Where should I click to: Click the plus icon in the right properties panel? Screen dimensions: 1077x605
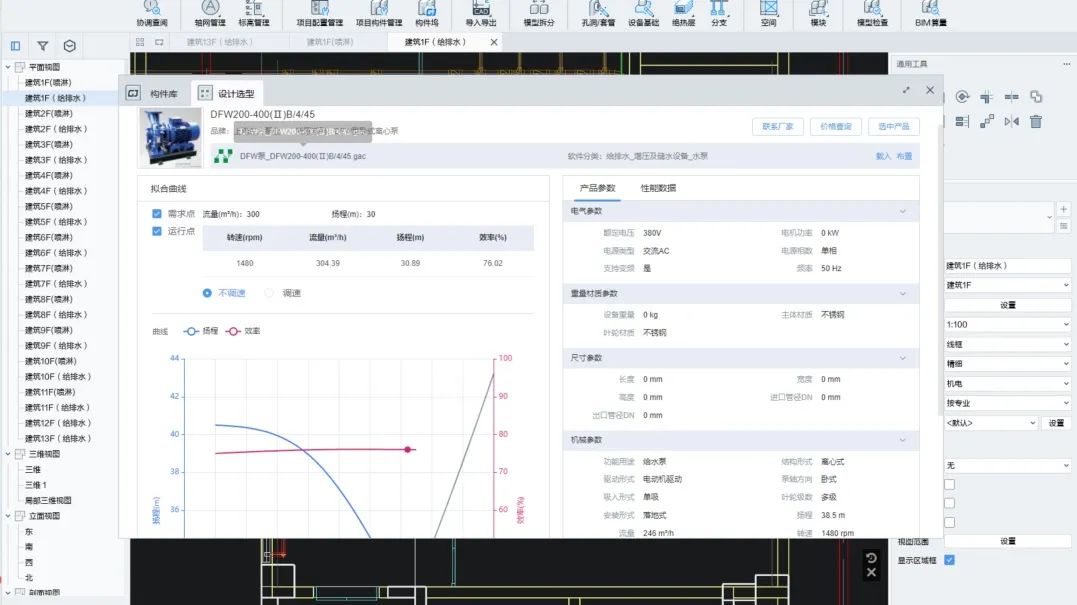(x=1063, y=209)
